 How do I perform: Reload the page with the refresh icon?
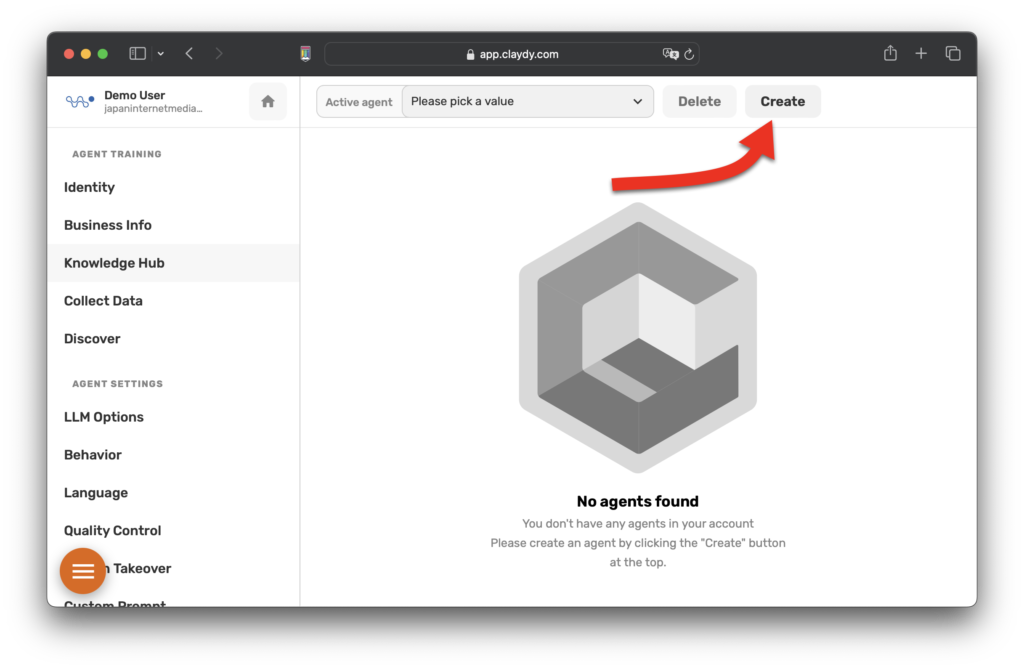pos(690,54)
